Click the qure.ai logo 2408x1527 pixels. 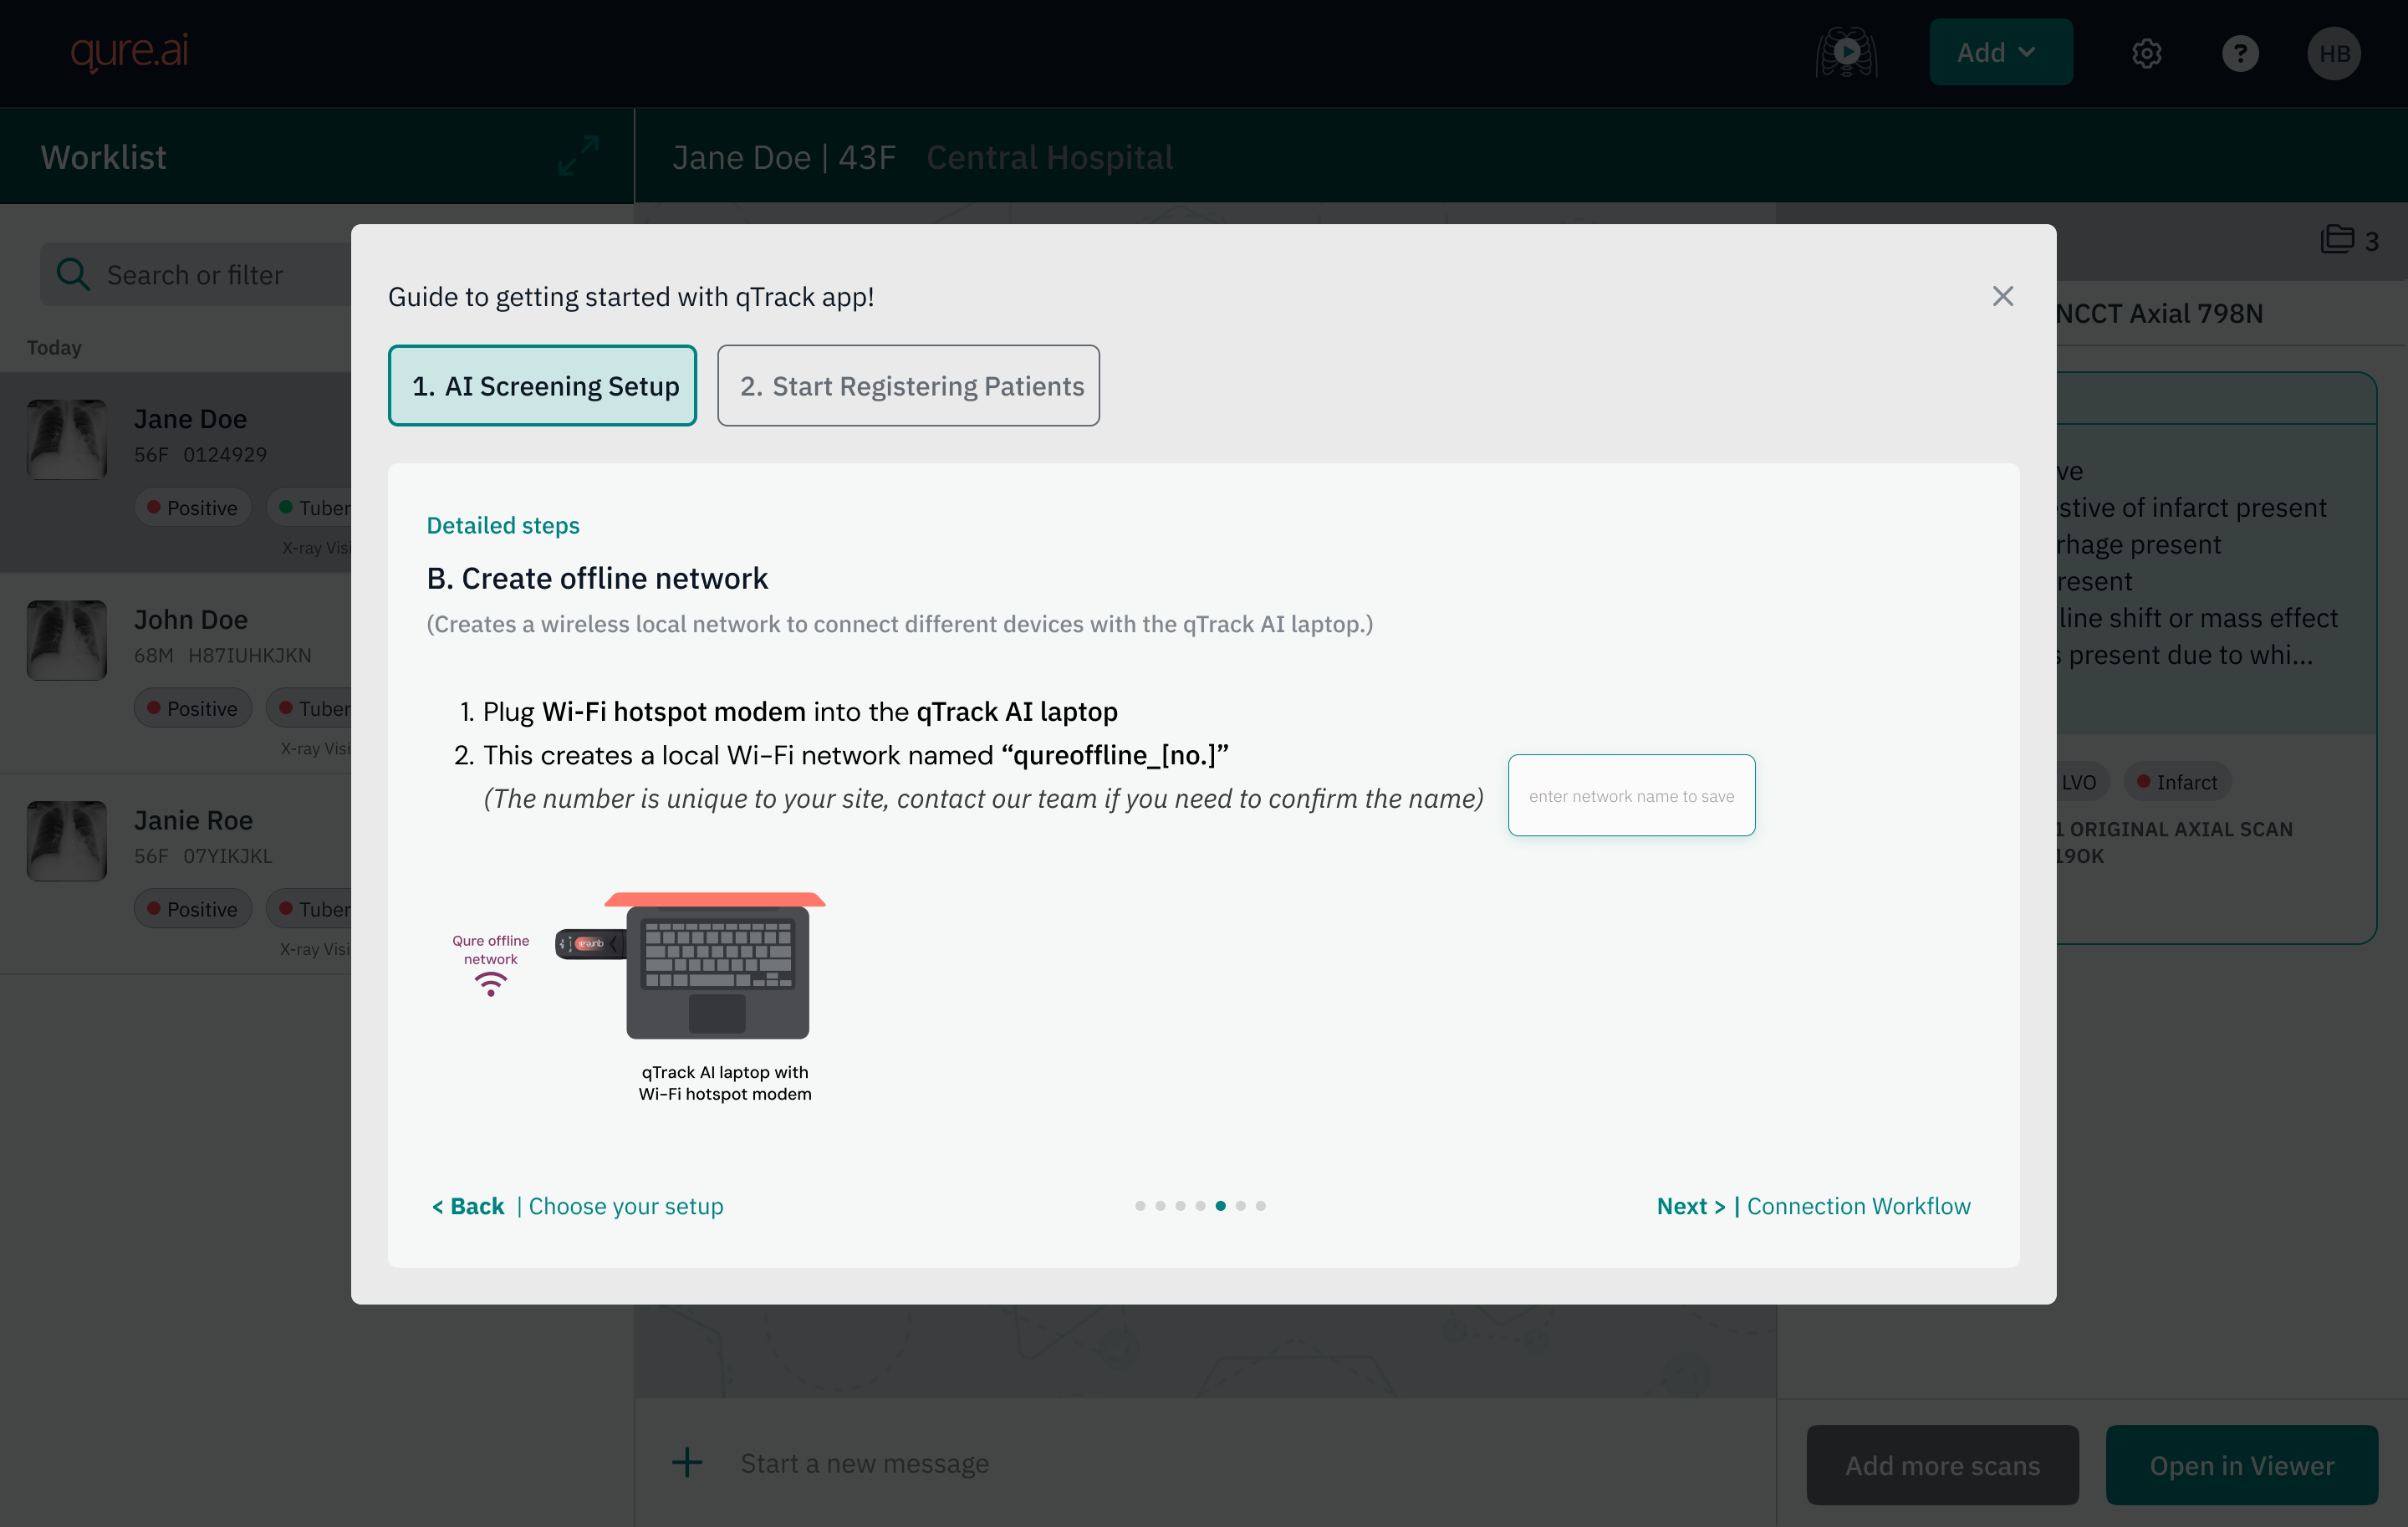coord(129,51)
